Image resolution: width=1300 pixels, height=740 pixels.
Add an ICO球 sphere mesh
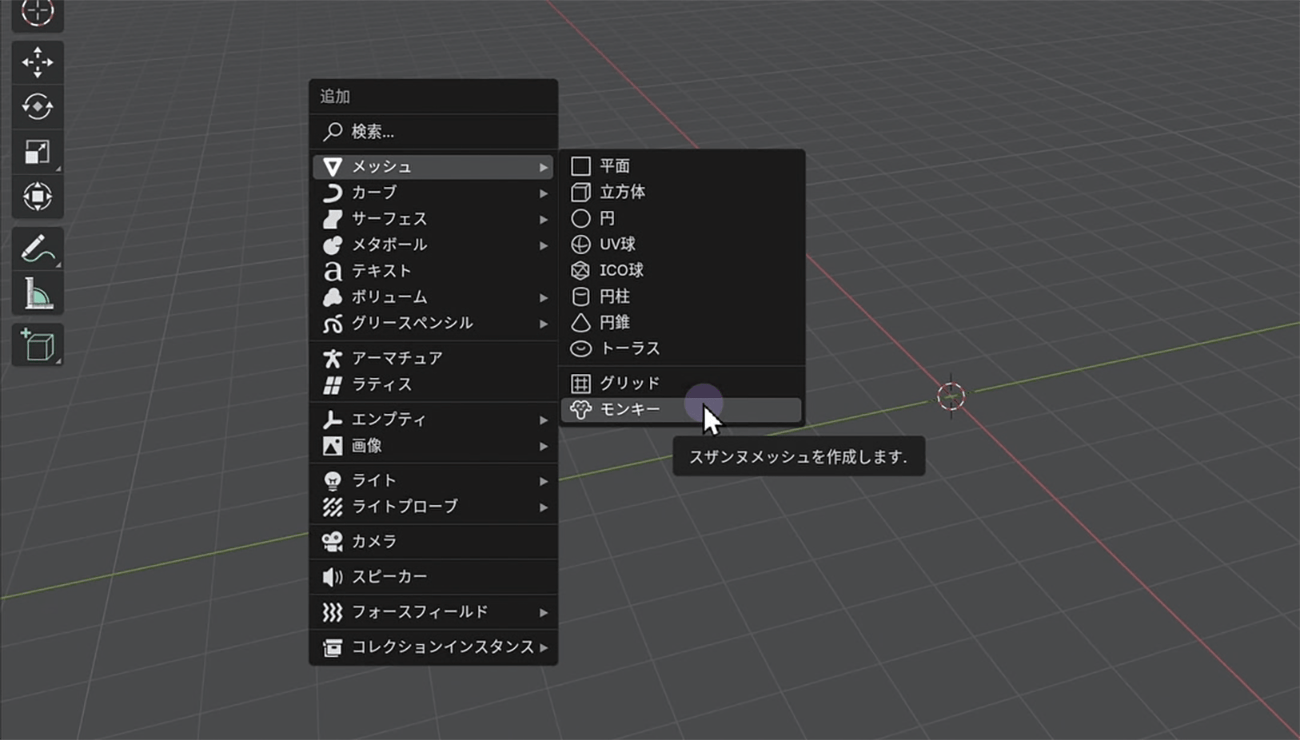(x=681, y=270)
